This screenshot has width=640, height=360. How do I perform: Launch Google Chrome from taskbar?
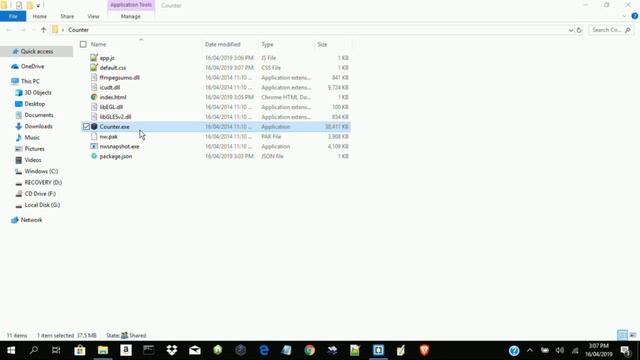[309, 350]
